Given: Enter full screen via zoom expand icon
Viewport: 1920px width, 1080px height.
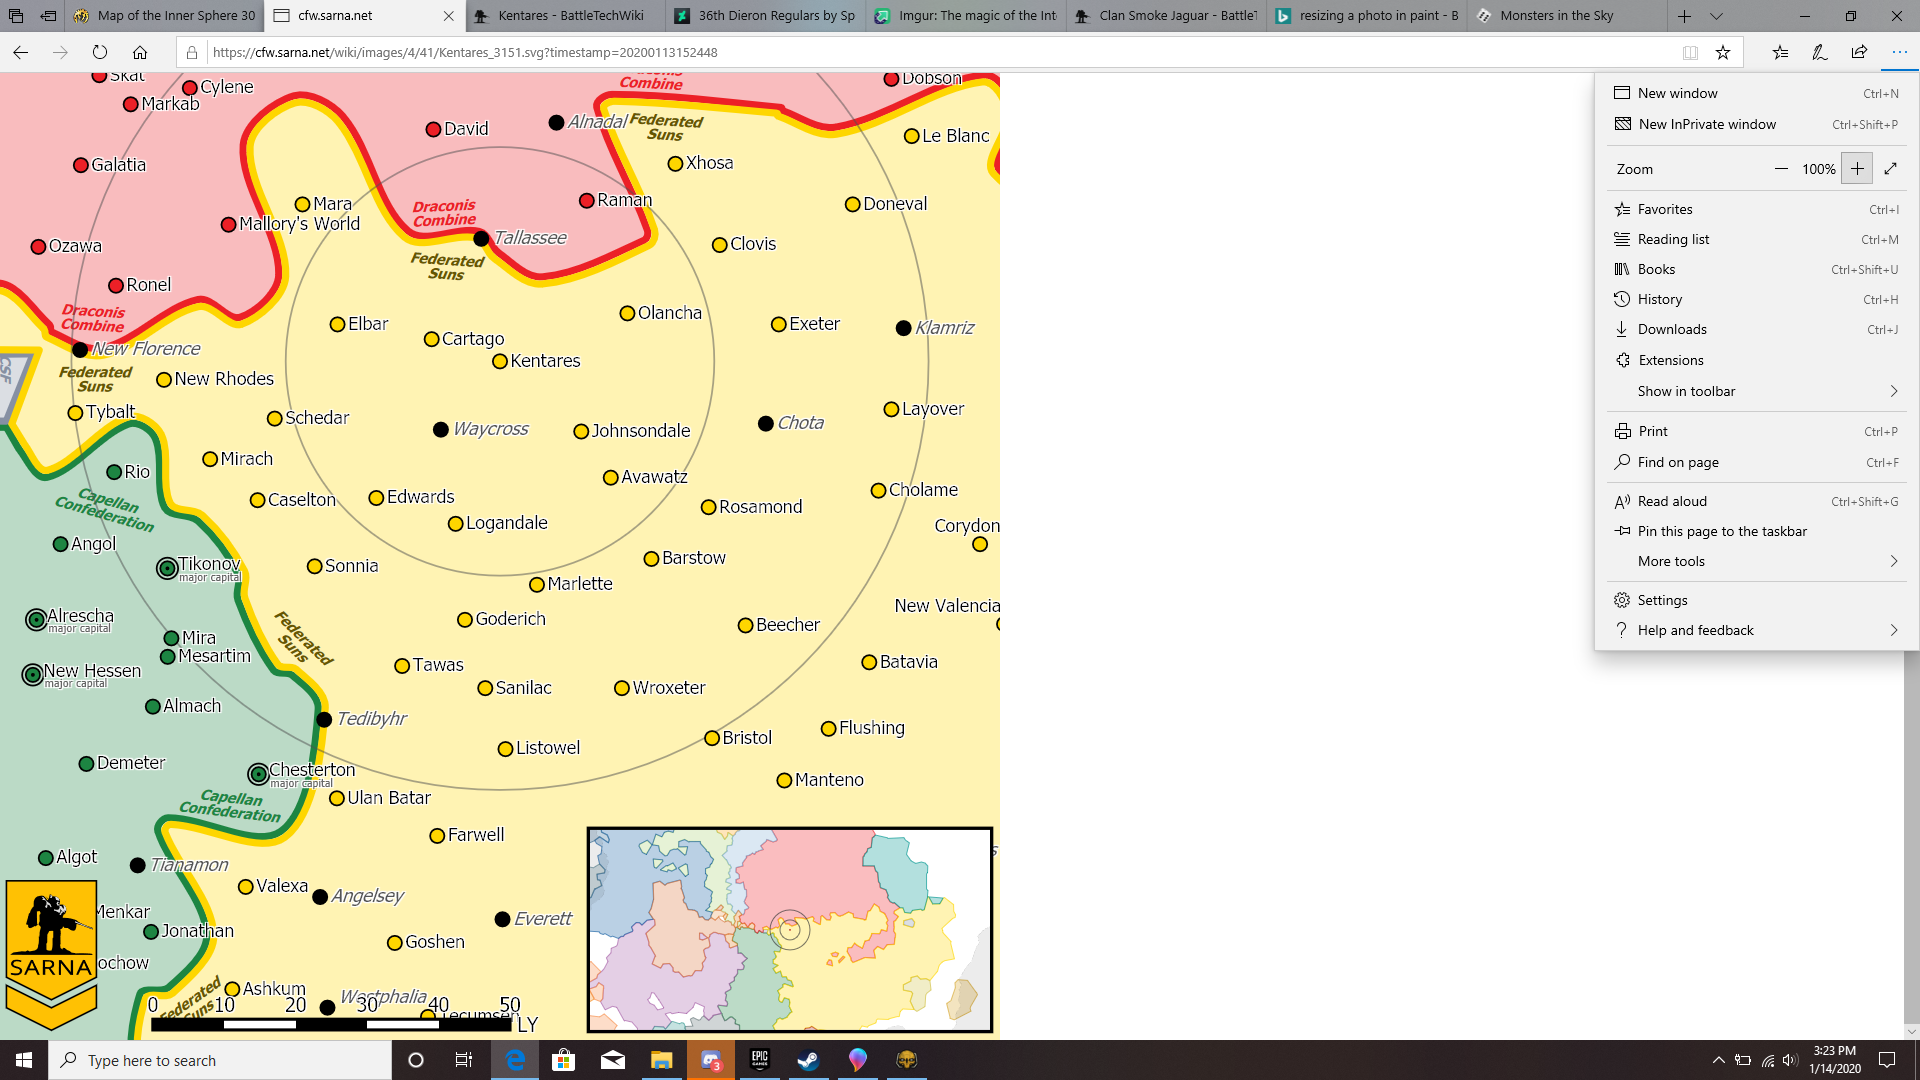Looking at the screenshot, I should 1890,169.
